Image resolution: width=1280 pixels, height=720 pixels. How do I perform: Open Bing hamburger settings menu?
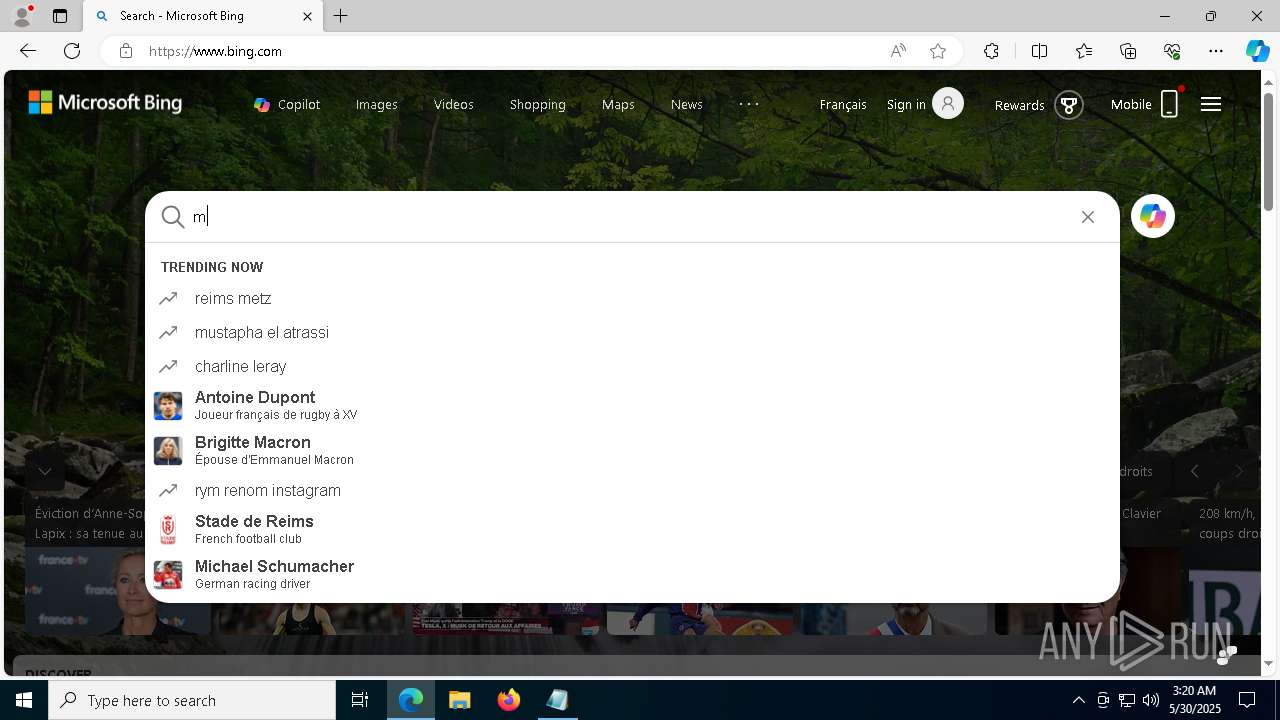[x=1211, y=104]
